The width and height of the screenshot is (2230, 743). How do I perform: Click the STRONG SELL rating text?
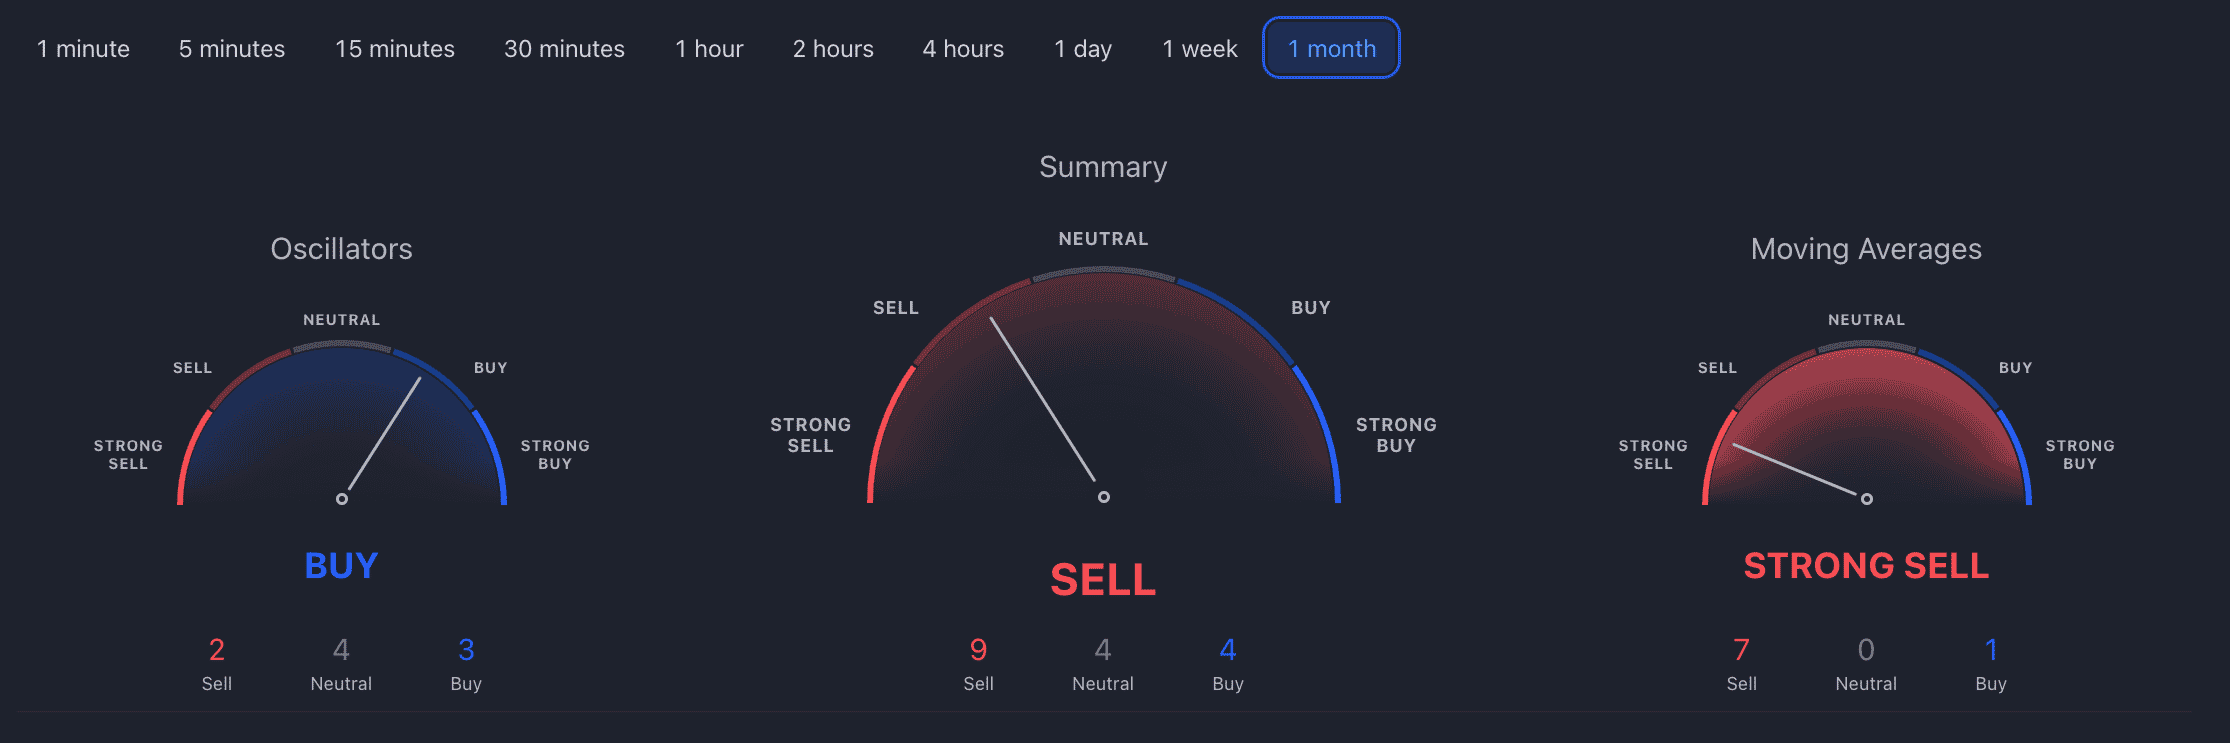point(1866,566)
